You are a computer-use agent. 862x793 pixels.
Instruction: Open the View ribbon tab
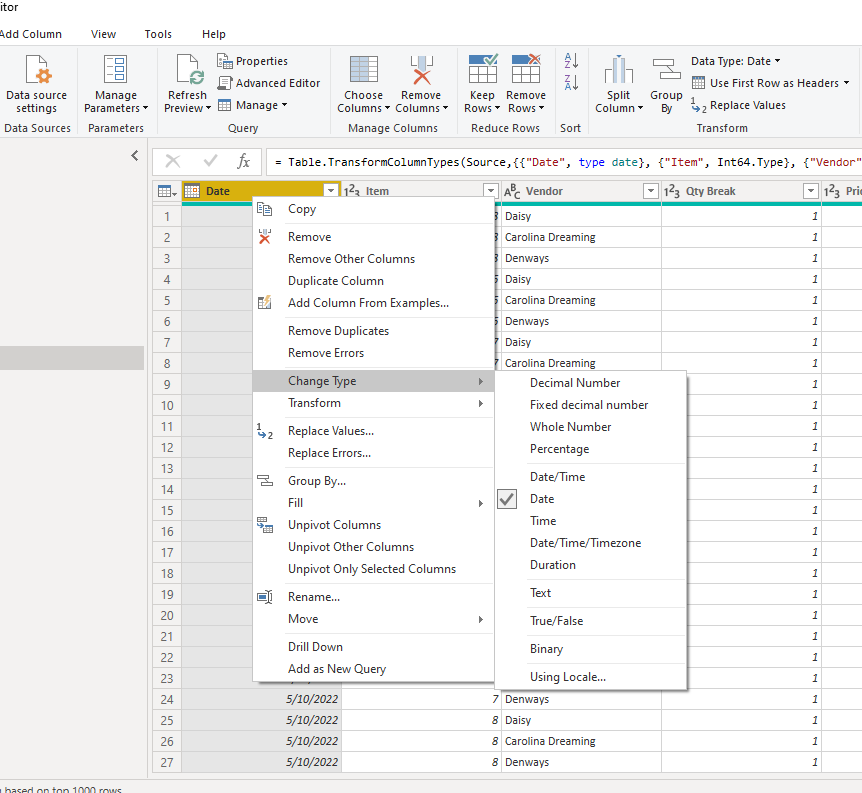pyautogui.click(x=103, y=34)
